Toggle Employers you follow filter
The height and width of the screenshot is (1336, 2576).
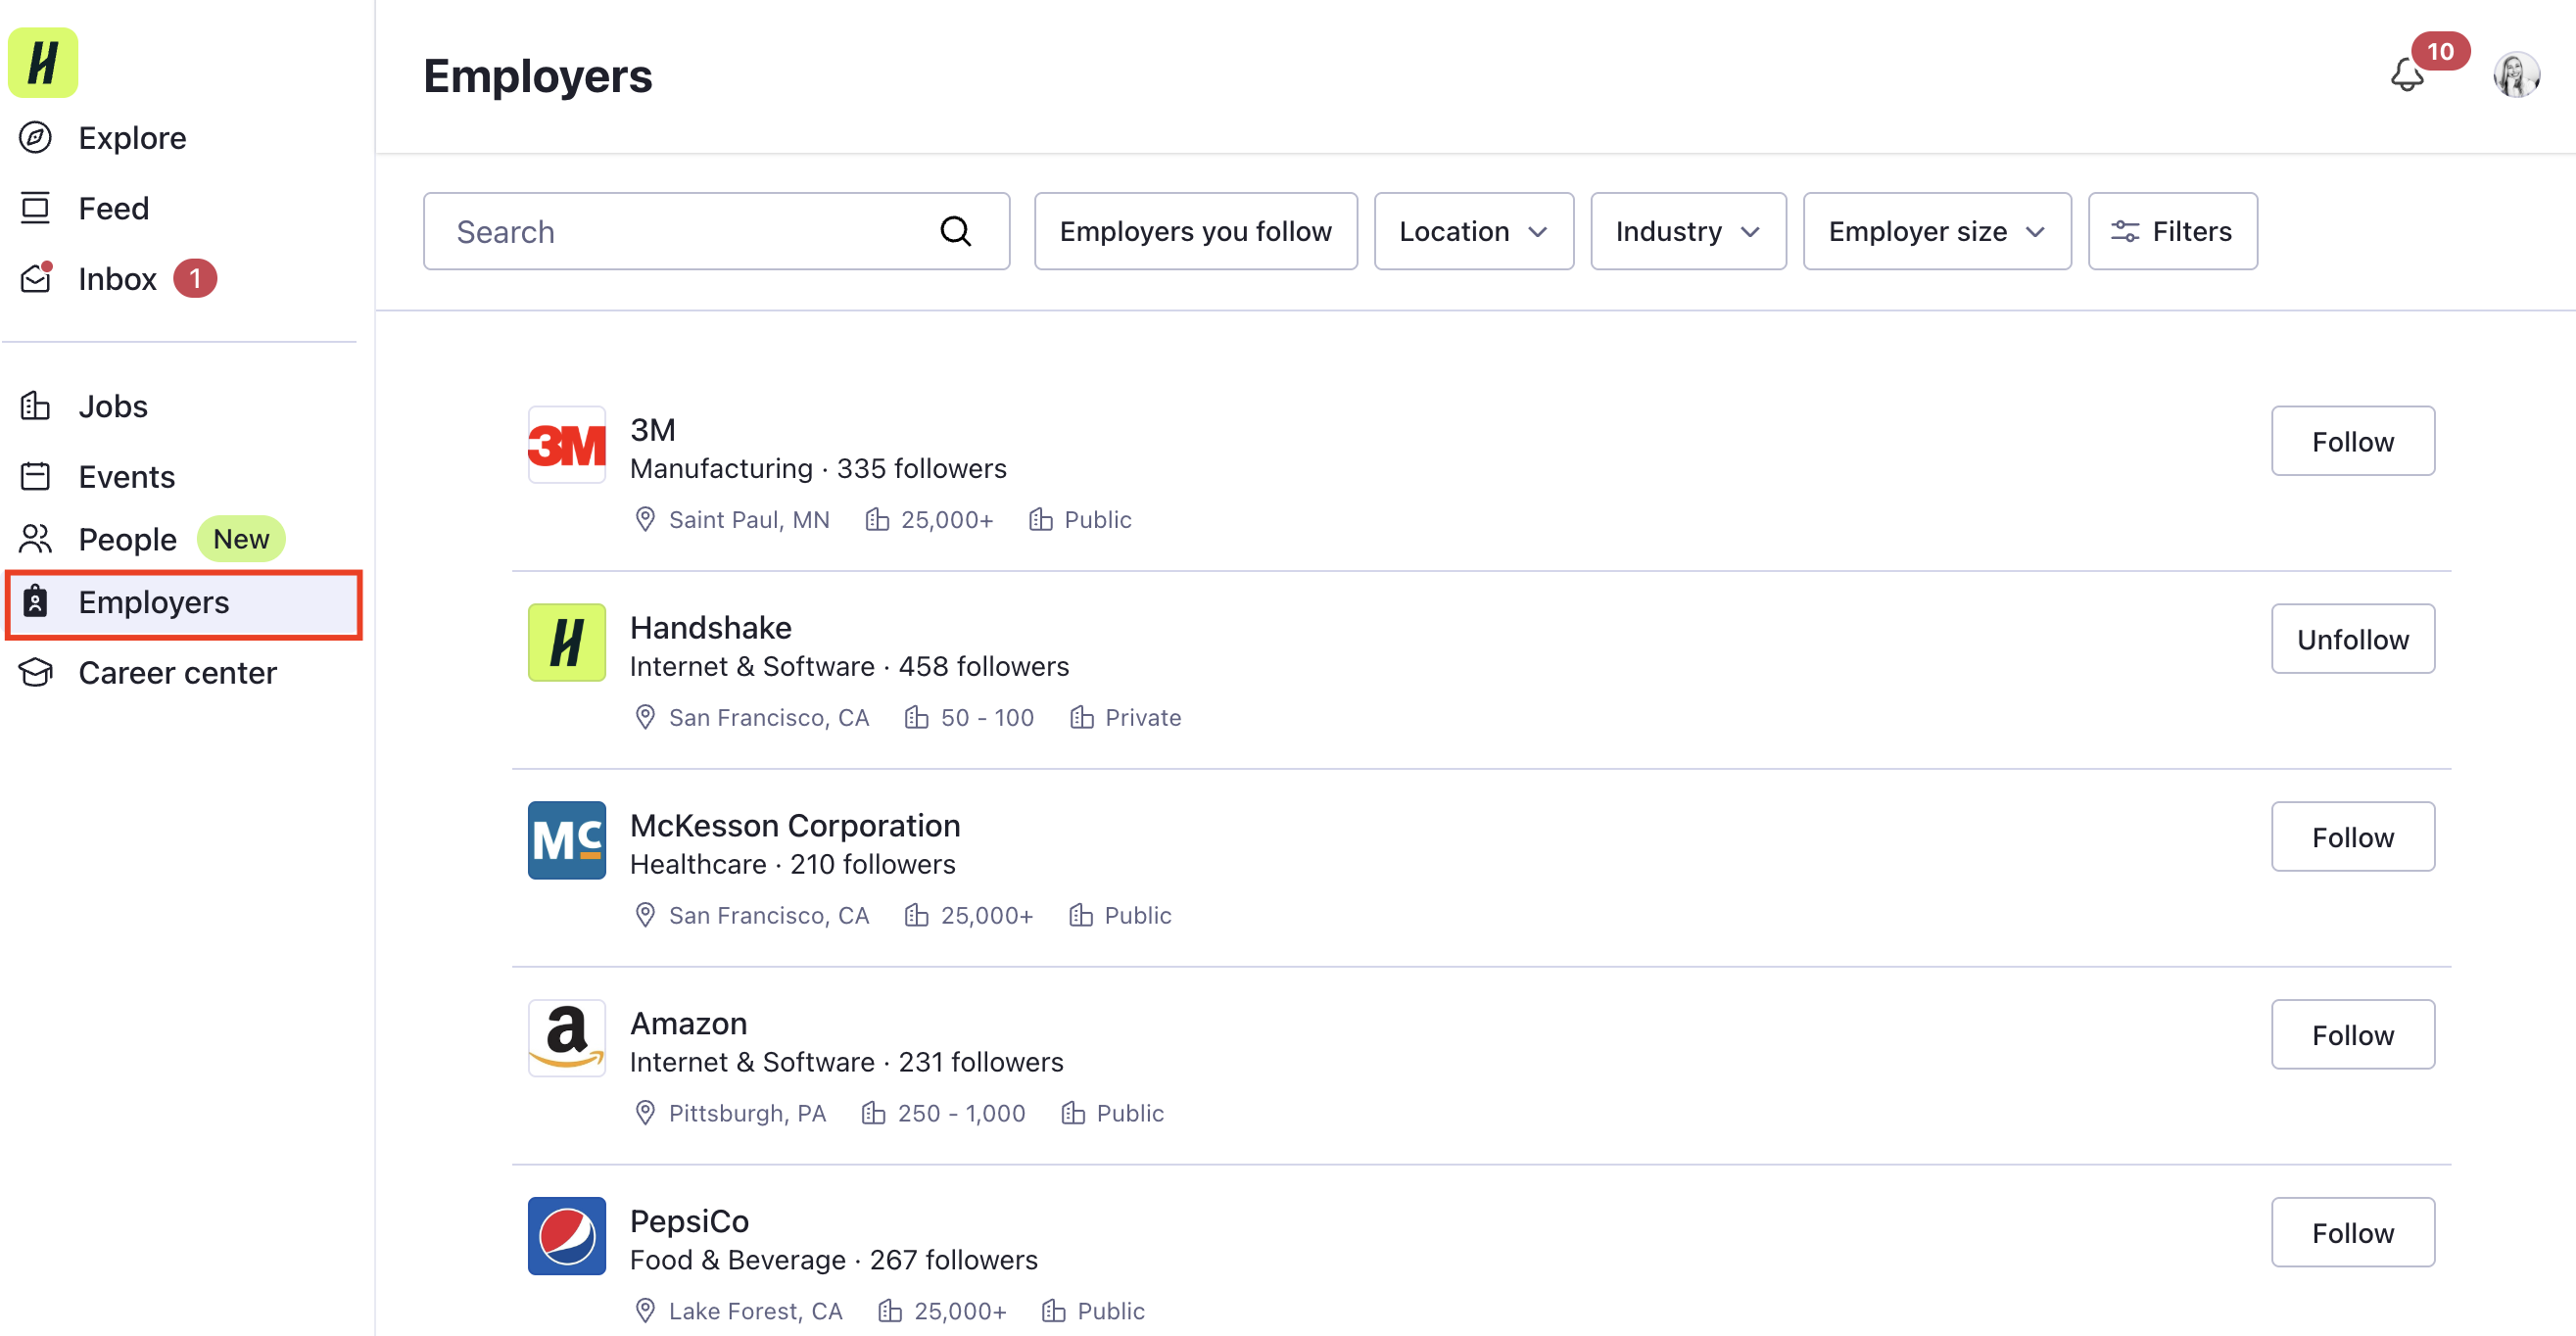click(x=1196, y=231)
